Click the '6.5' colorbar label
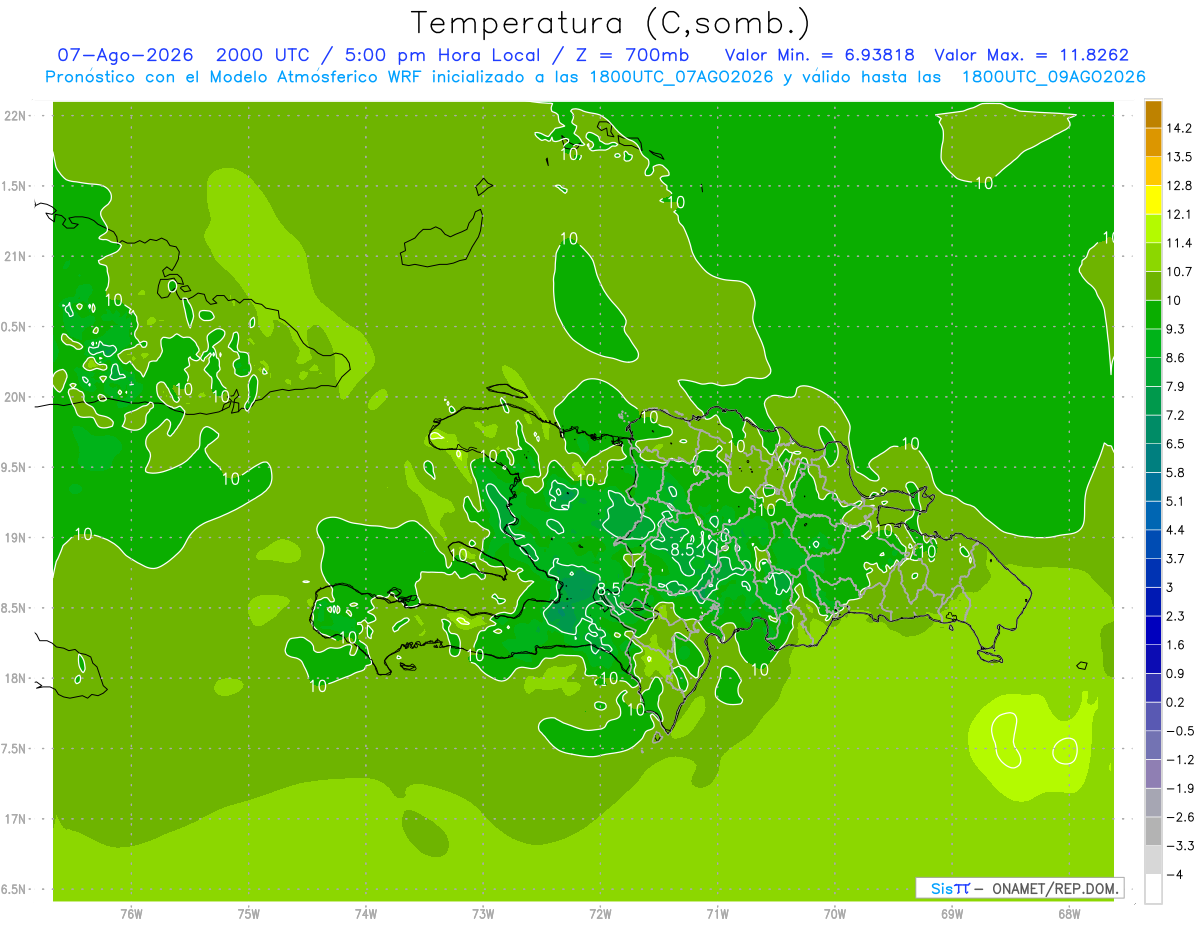1200x927 pixels. (1175, 444)
